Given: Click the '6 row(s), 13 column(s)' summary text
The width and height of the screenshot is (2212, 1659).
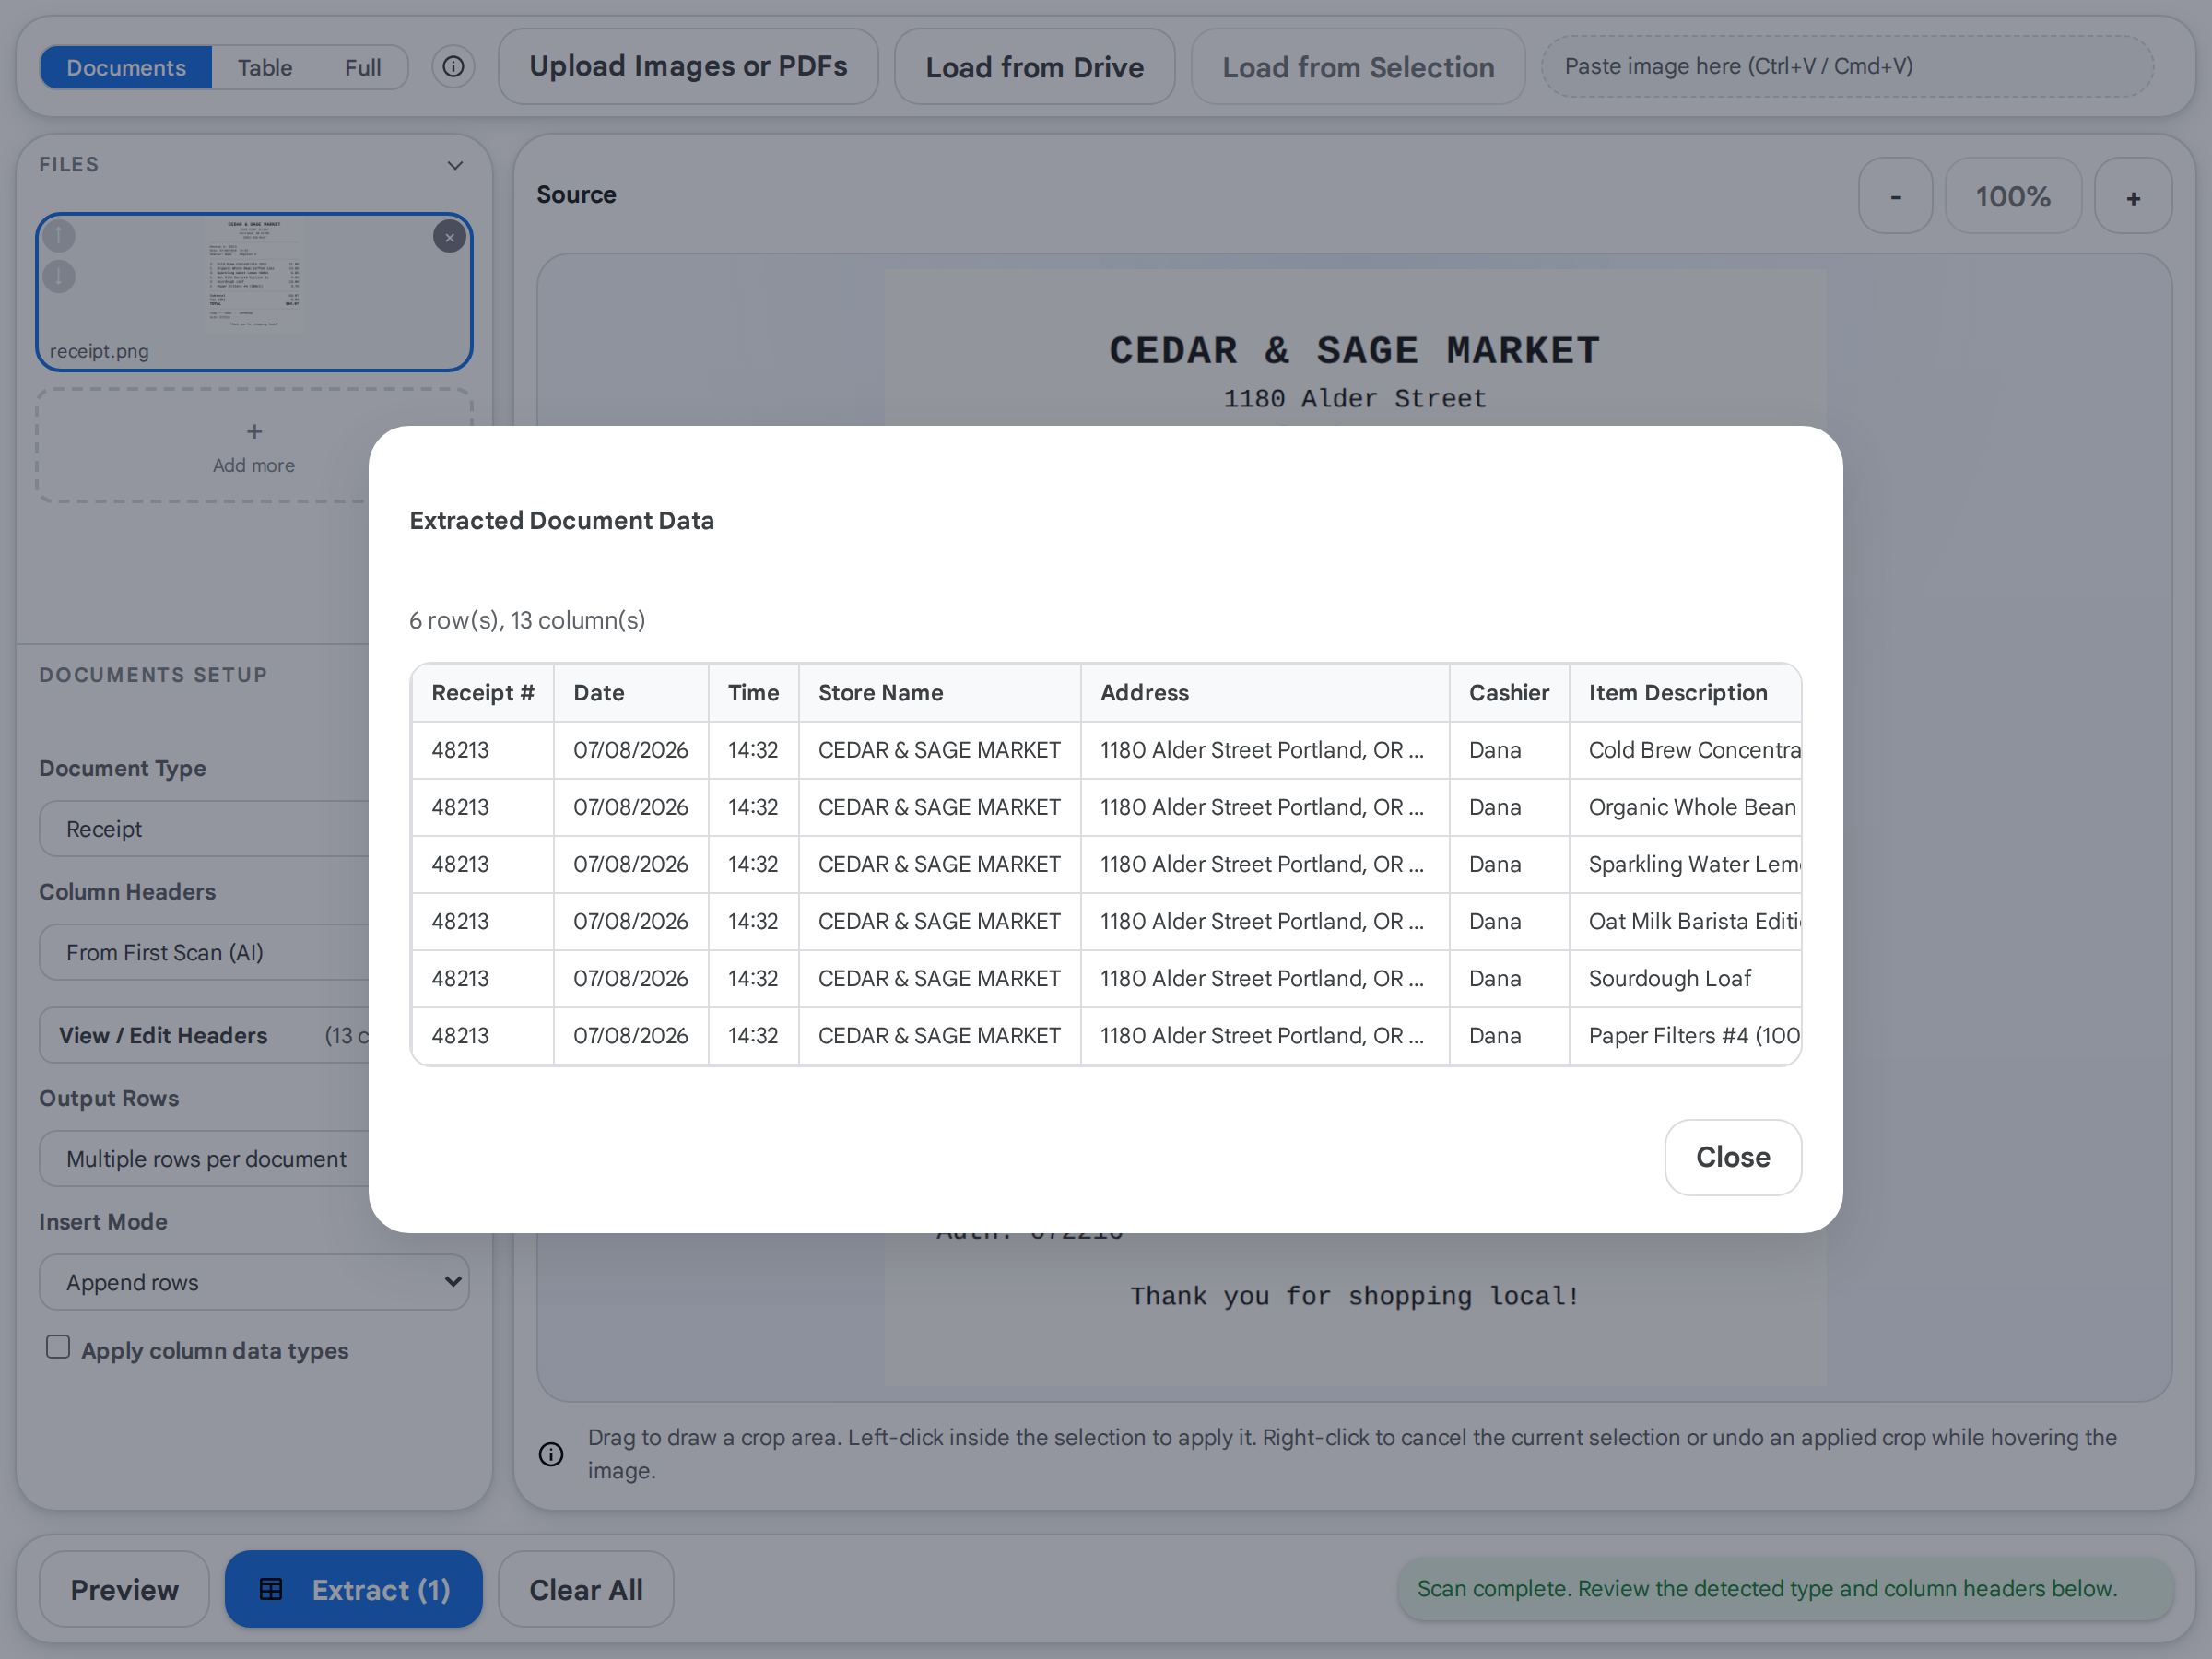Looking at the screenshot, I should [527, 620].
